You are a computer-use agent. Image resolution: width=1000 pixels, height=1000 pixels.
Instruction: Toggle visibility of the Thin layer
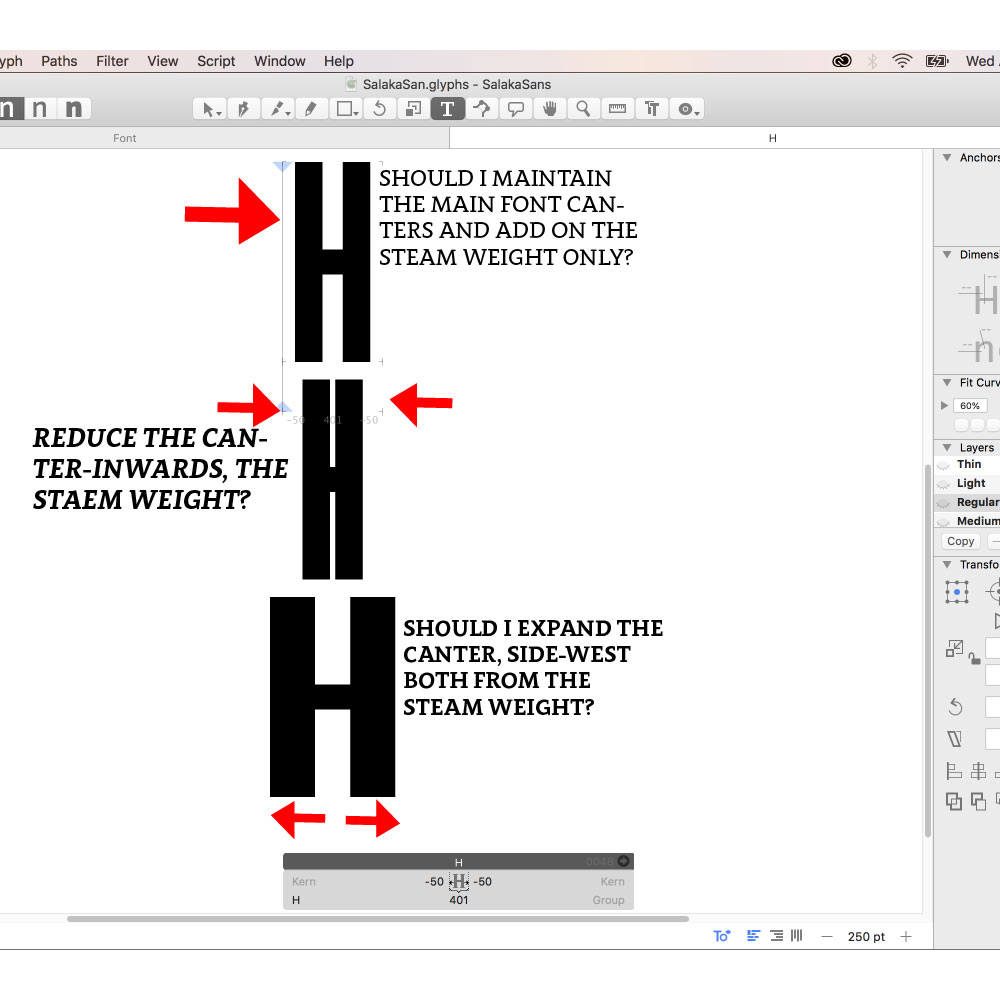pos(943,465)
